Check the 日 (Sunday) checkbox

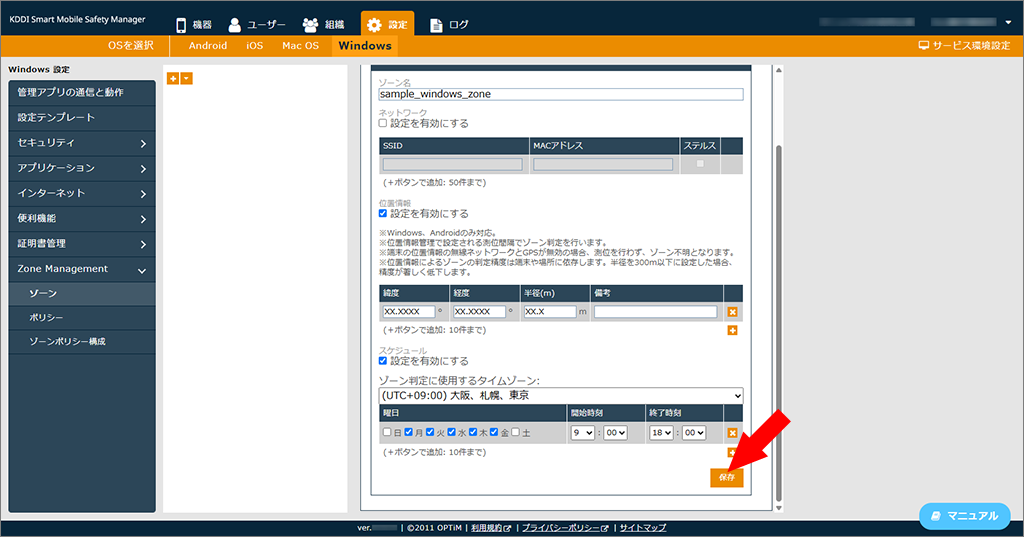[x=387, y=432]
